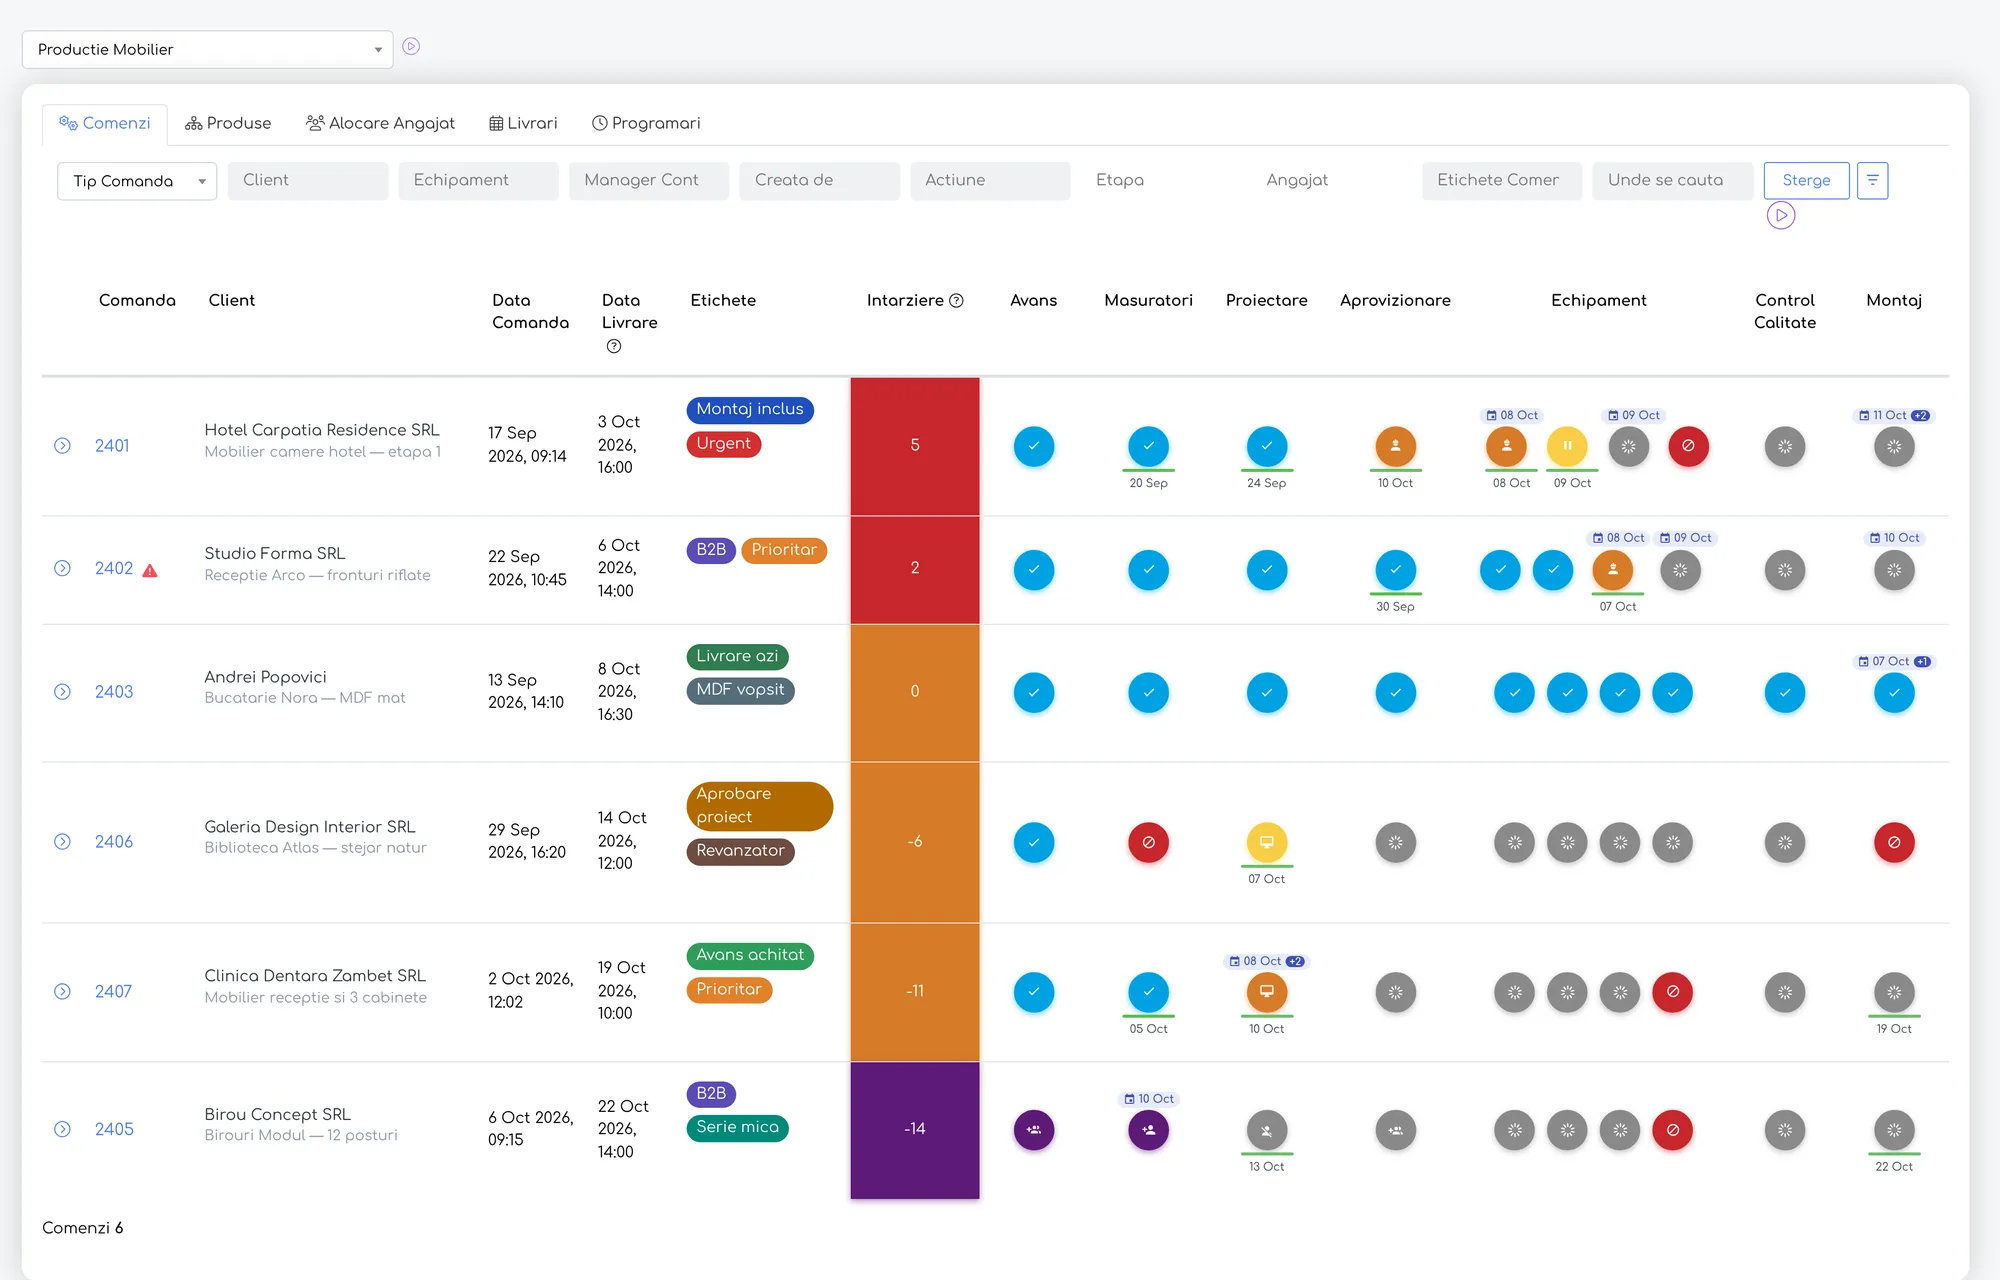Click the red blocked Echipament icon for order 2407
This screenshot has height=1280, width=2000.
(1672, 991)
